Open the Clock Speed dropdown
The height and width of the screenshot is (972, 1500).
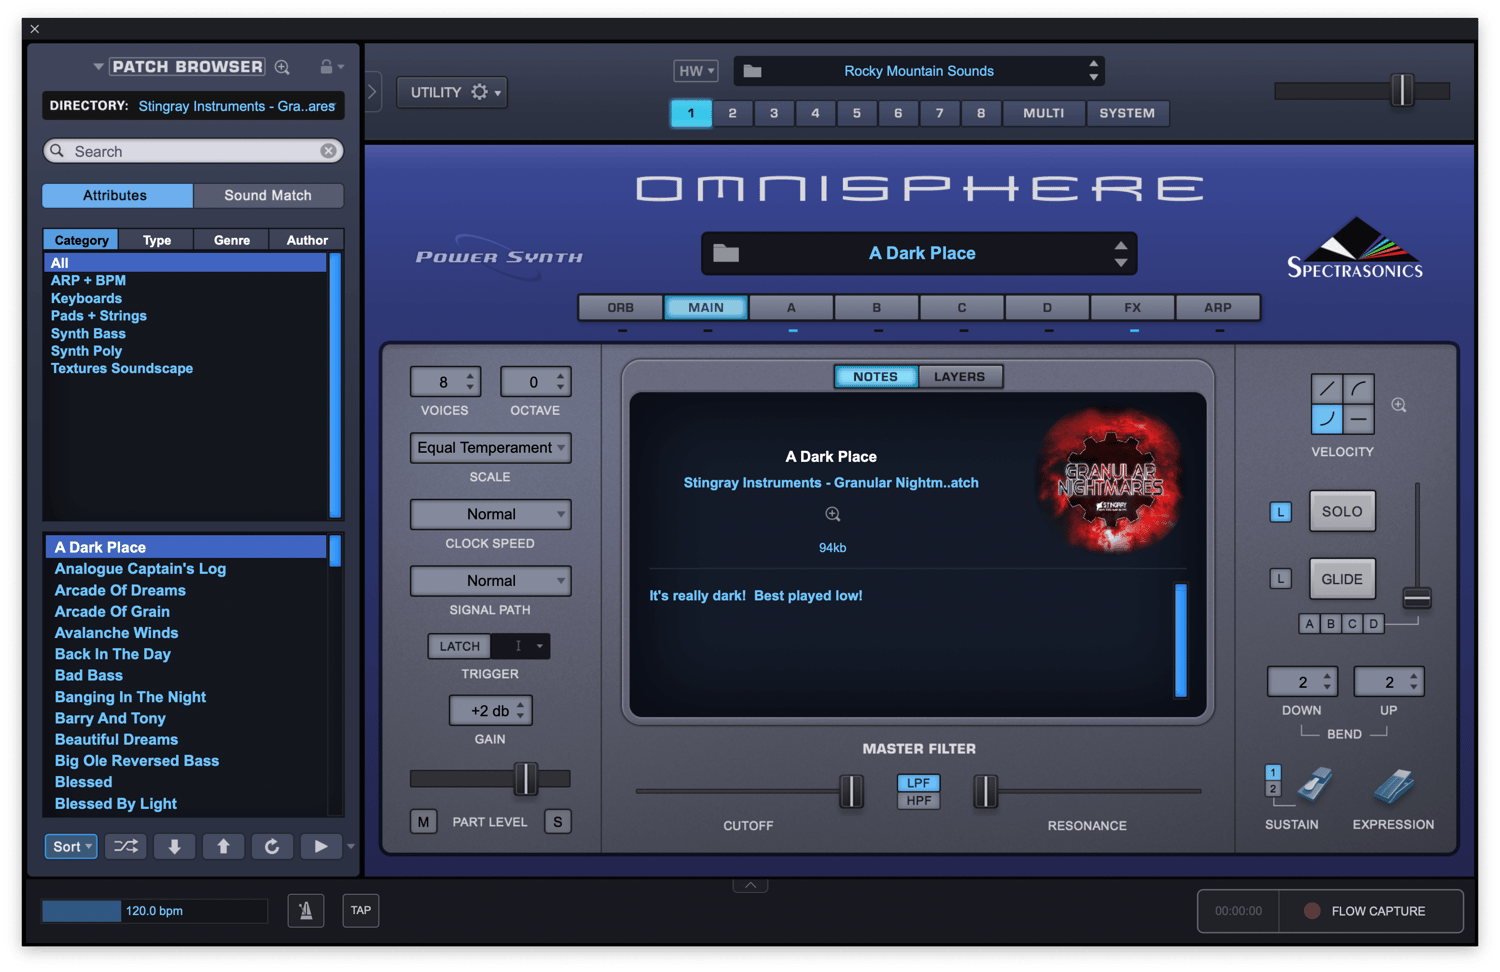490,514
